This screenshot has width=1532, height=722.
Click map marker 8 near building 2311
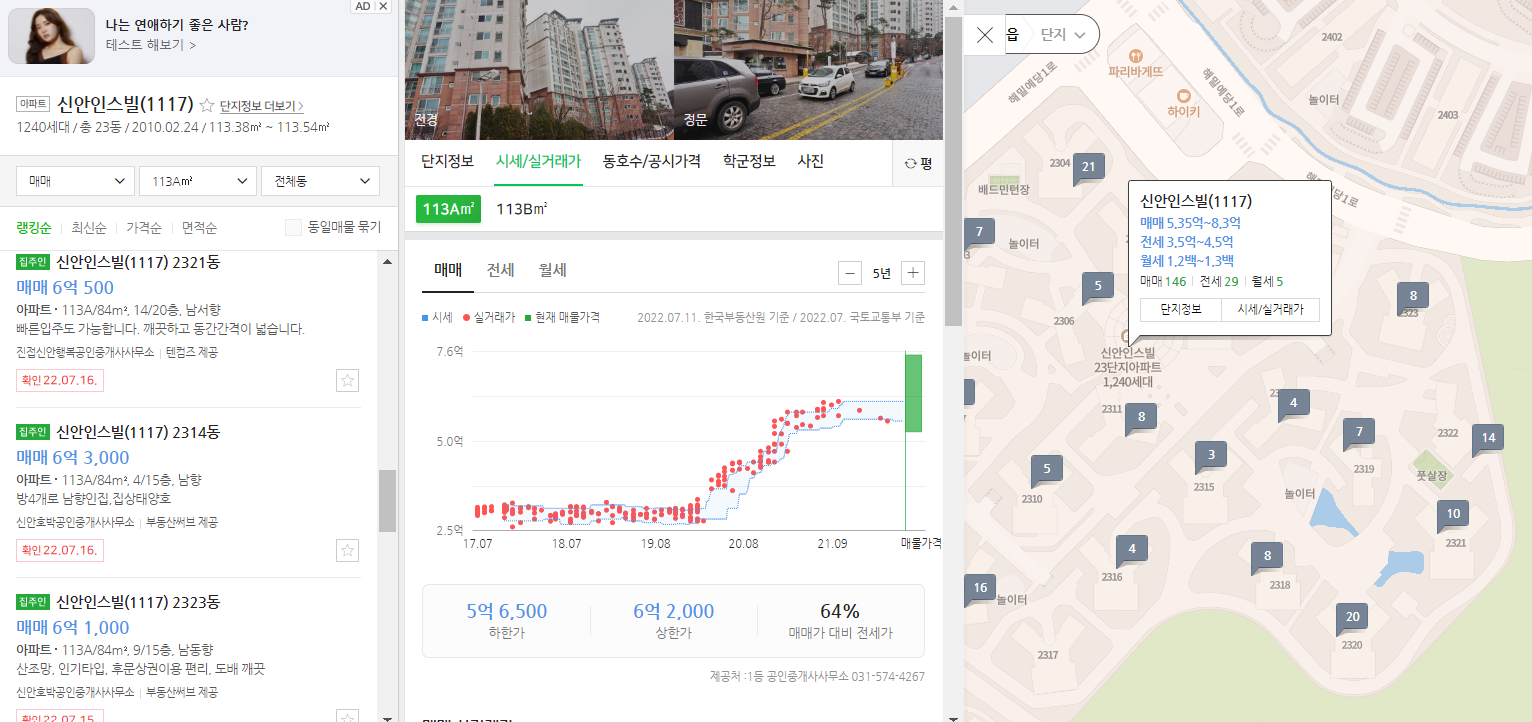click(1140, 417)
